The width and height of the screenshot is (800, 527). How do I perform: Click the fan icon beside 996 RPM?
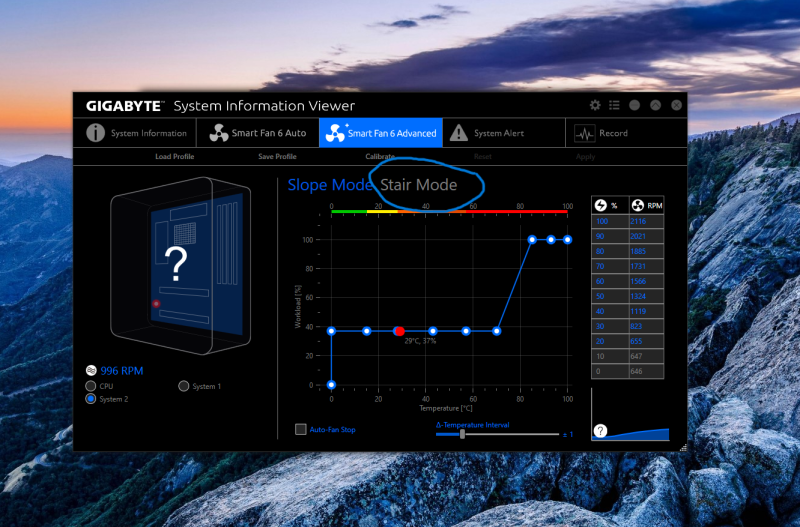pyautogui.click(x=91, y=370)
